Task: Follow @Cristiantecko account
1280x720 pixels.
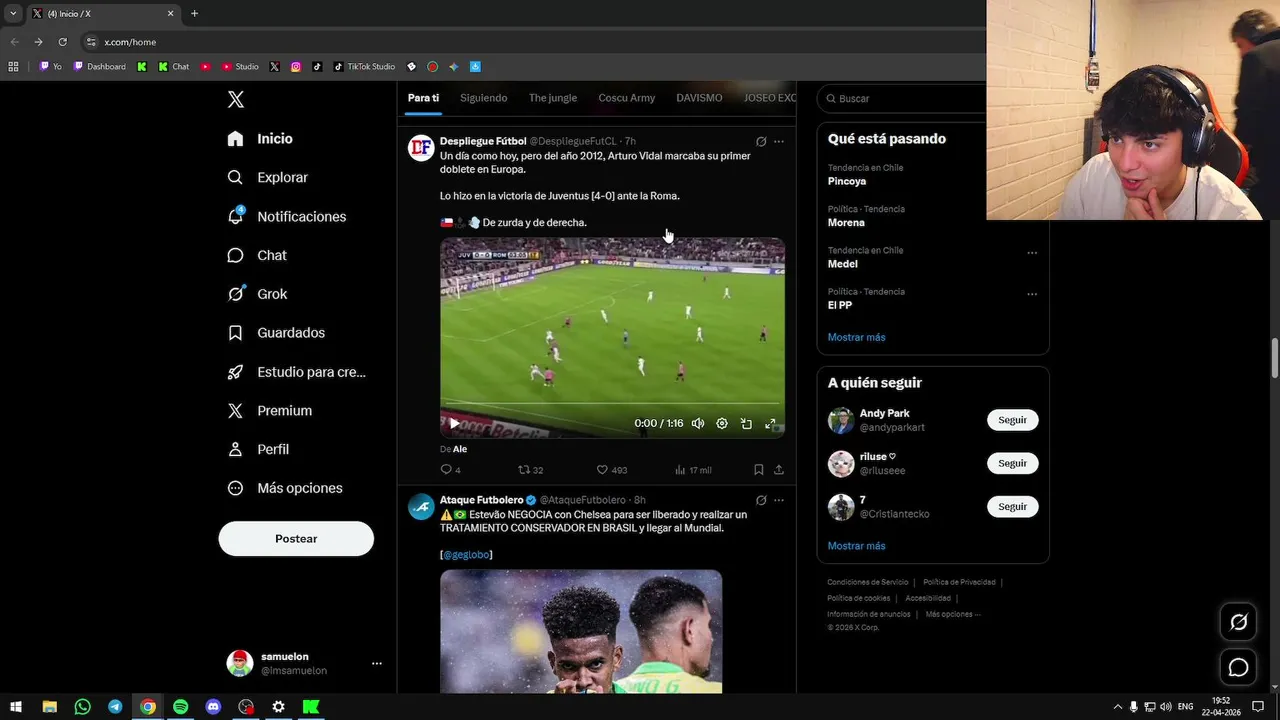Action: (1012, 507)
